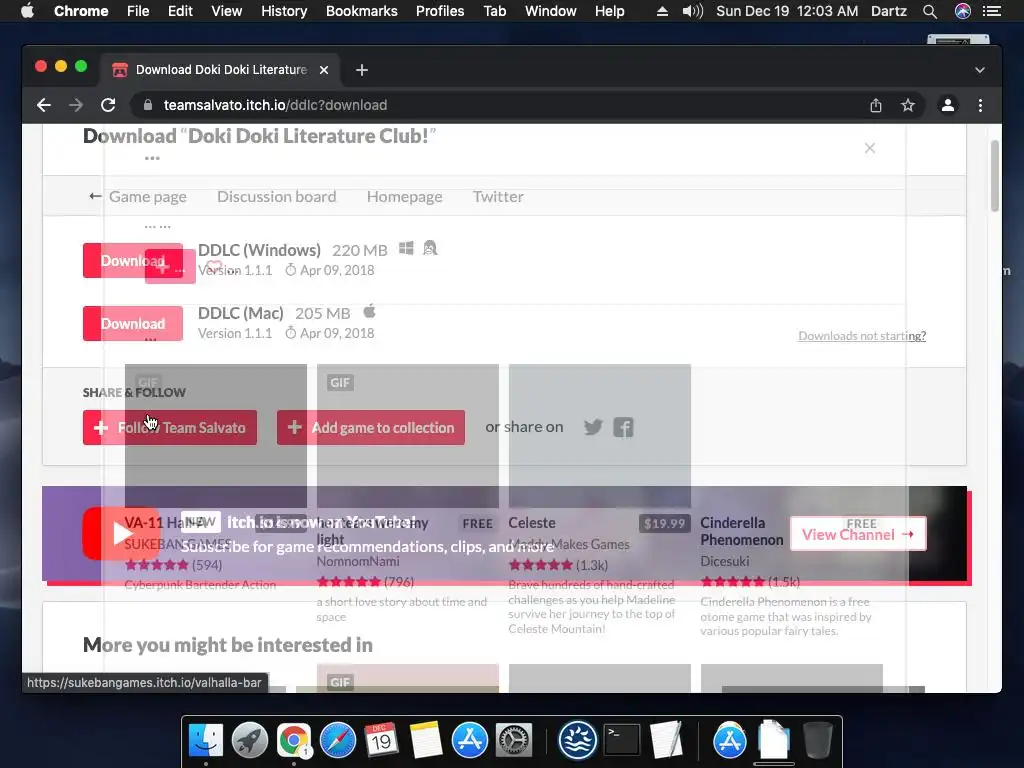Viewport: 1024px width, 768px height.
Task: Click the eject icon in menu bar
Action: pyautogui.click(x=662, y=11)
